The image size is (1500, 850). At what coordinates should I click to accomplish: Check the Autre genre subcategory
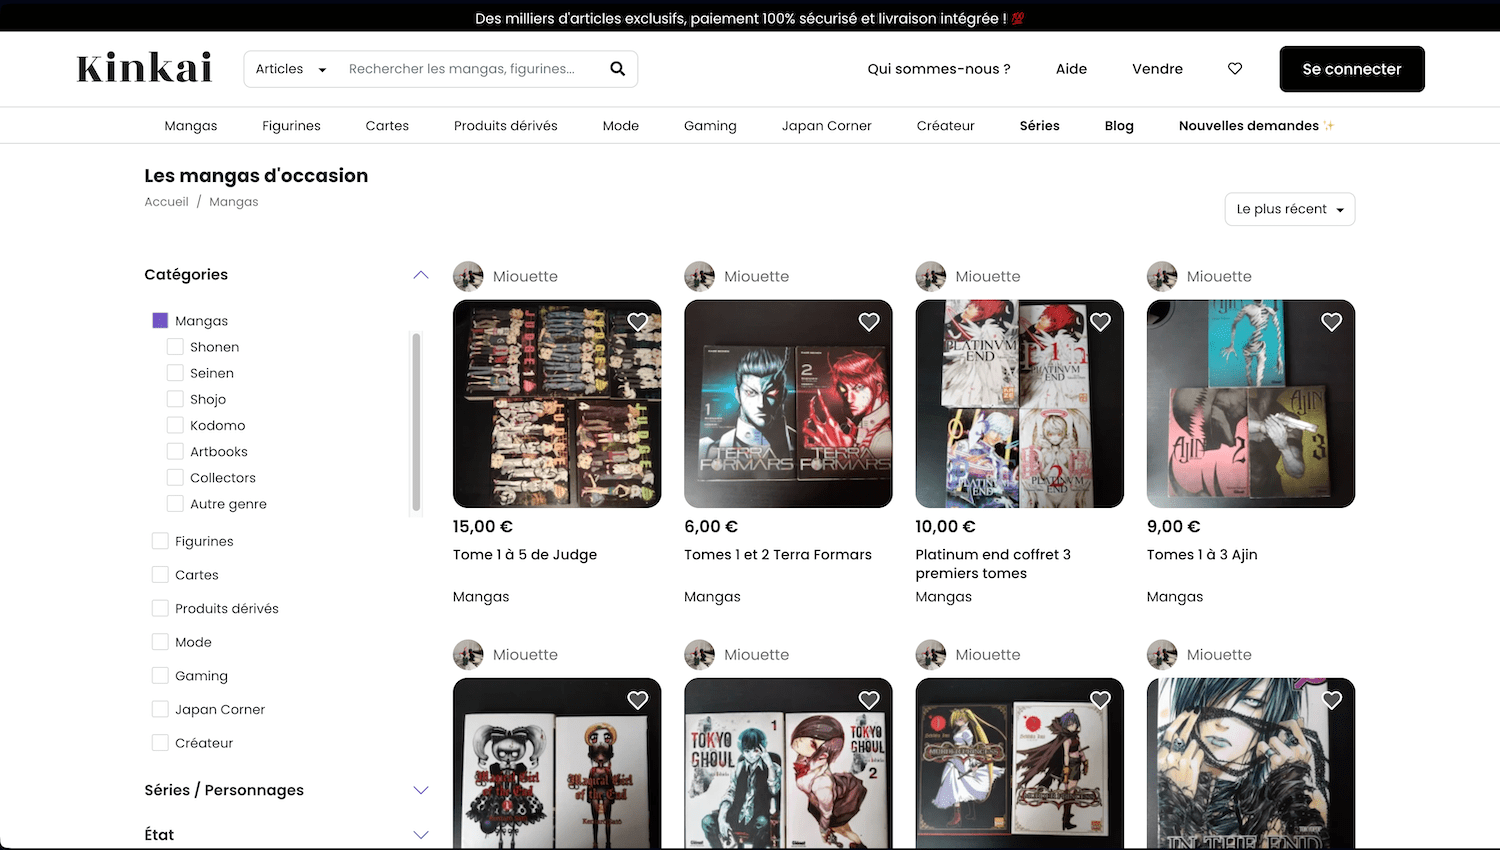point(175,504)
